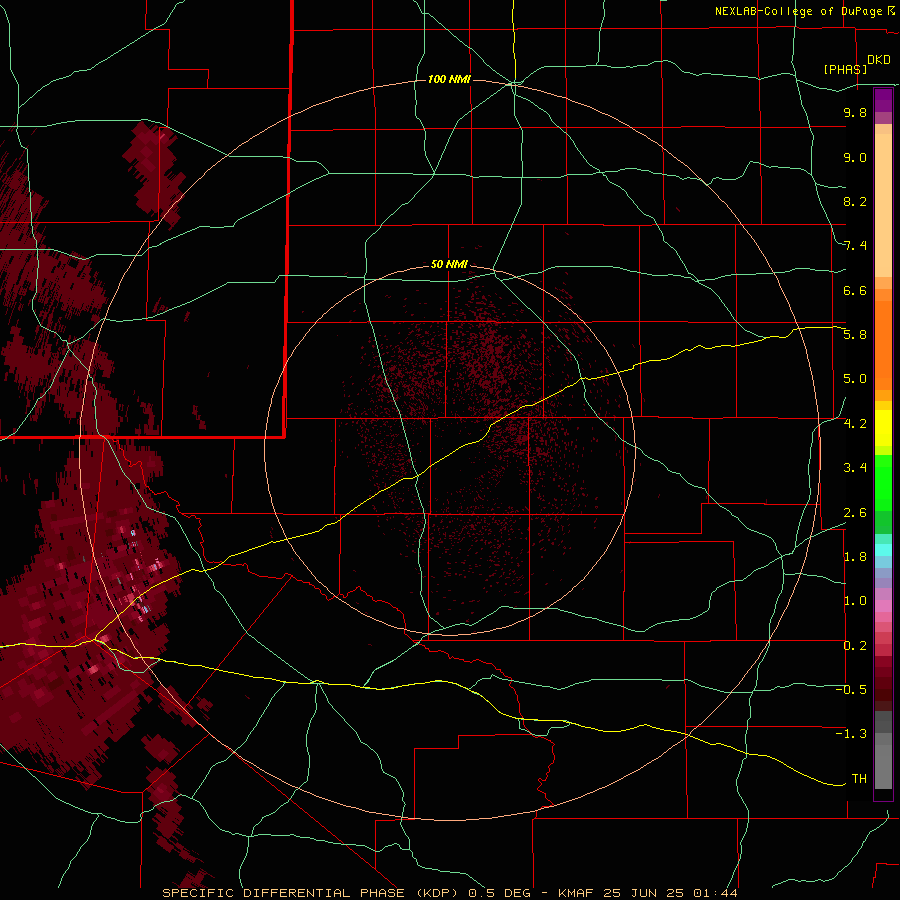Pick the pink band of the color scale

pos(883,606)
